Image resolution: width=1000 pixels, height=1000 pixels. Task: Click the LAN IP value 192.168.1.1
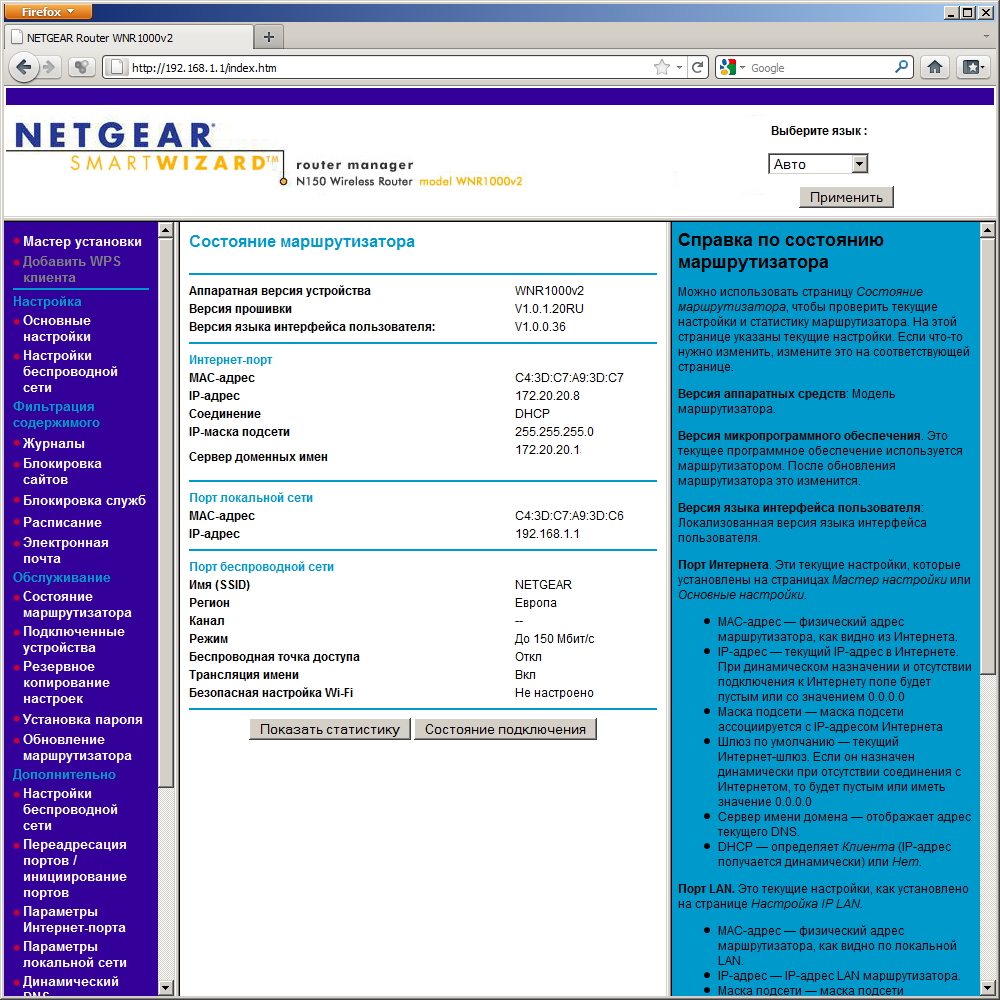(547, 534)
